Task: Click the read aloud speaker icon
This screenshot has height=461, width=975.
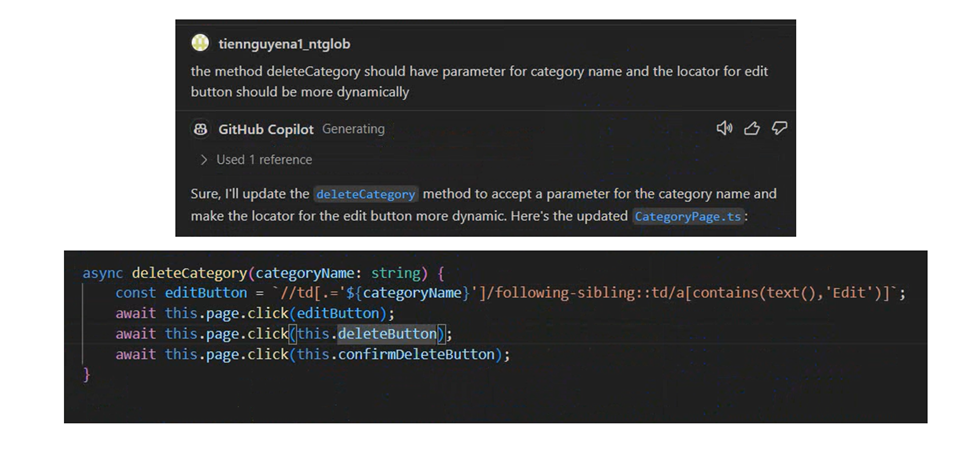Action: tap(725, 128)
